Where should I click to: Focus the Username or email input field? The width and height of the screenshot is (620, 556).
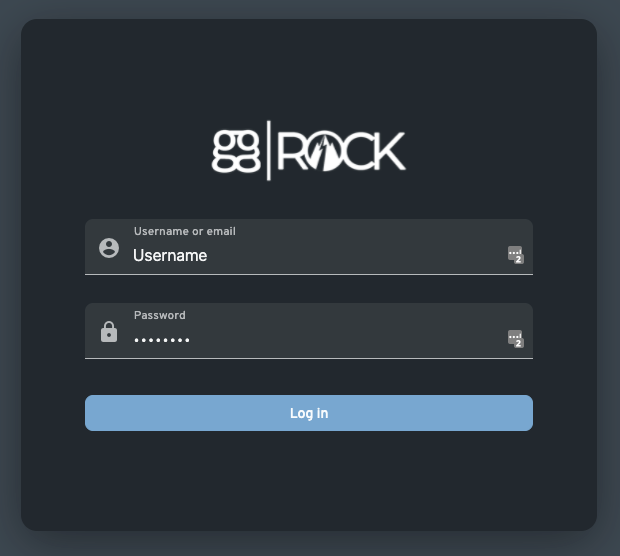[309, 247]
